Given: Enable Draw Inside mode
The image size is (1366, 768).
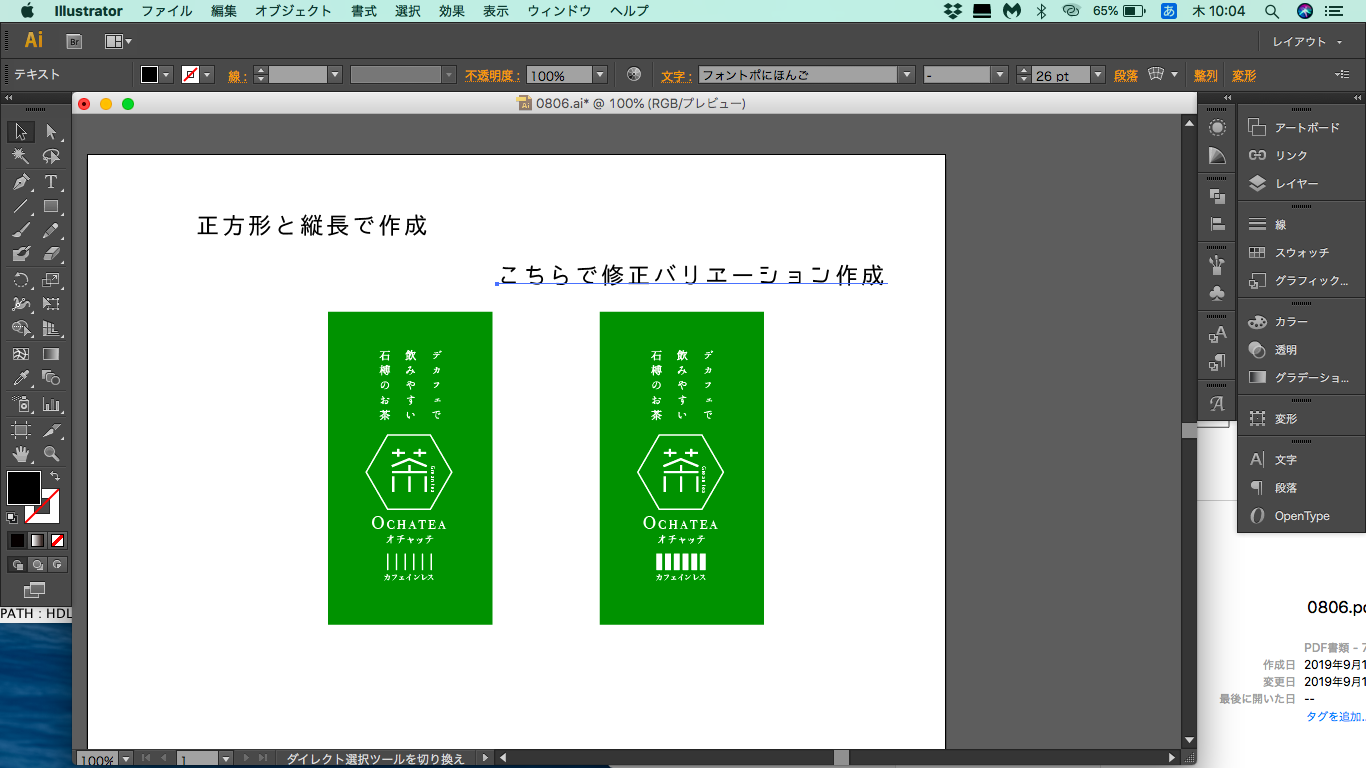Looking at the screenshot, I should click(x=57, y=565).
